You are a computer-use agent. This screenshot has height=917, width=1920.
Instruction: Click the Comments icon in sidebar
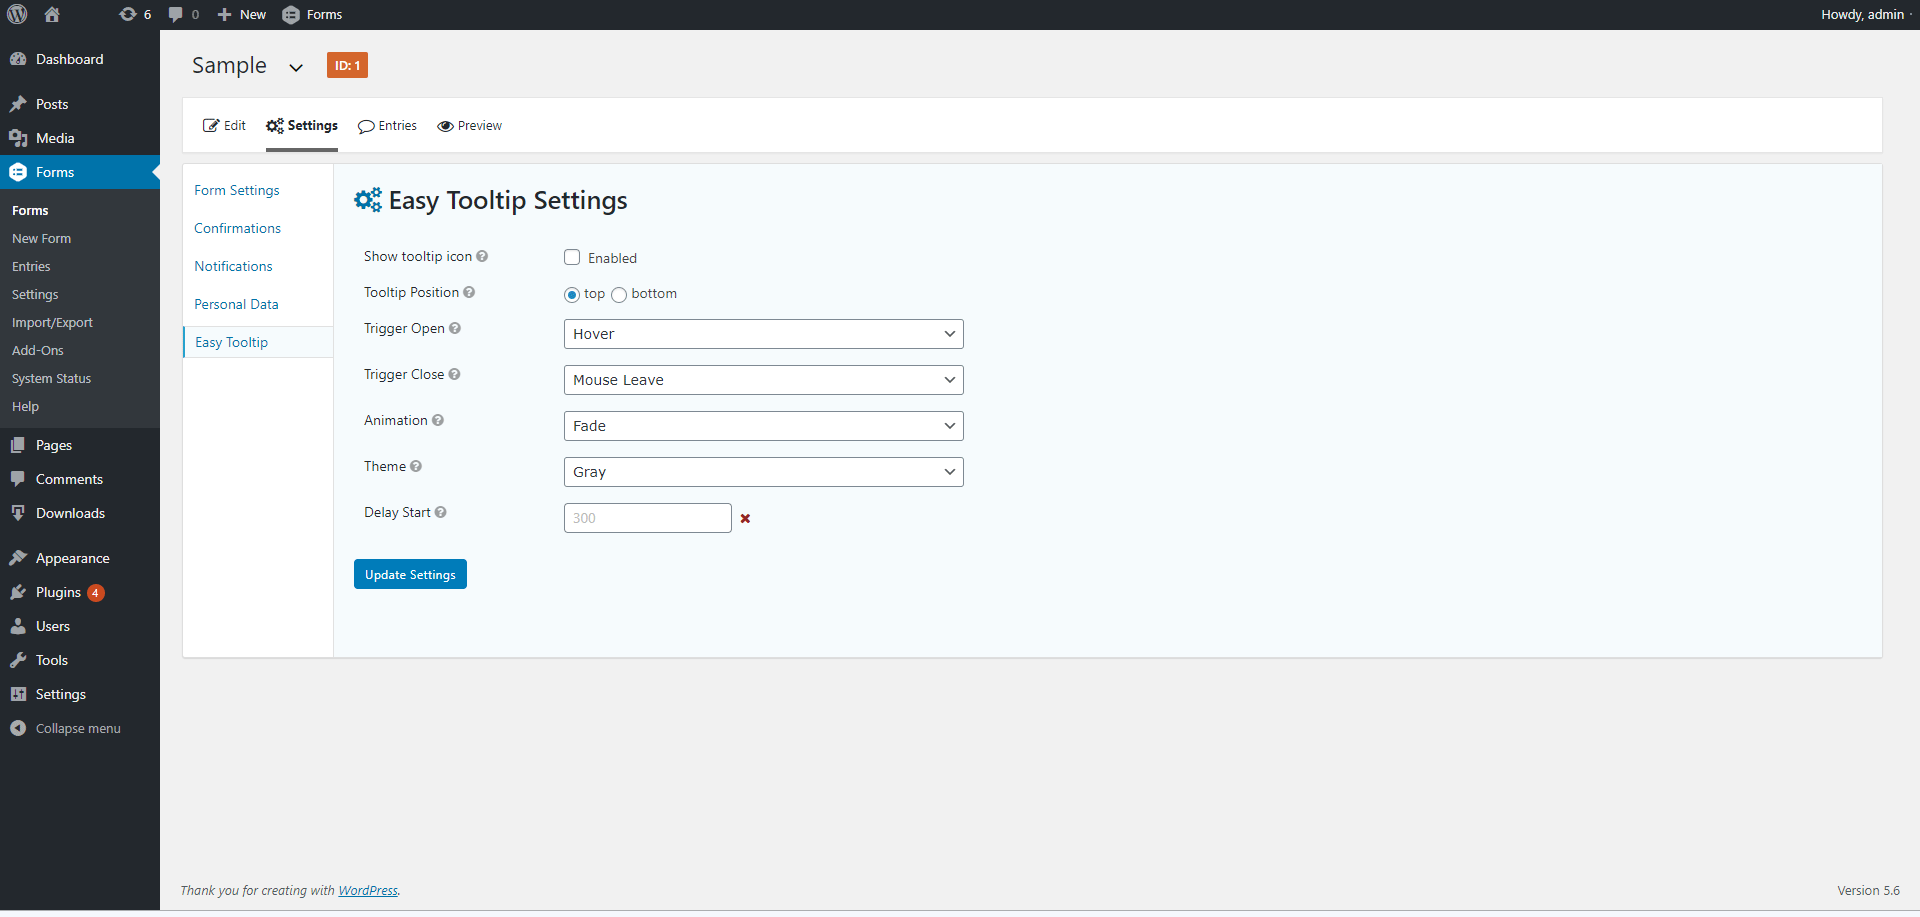coord(18,479)
